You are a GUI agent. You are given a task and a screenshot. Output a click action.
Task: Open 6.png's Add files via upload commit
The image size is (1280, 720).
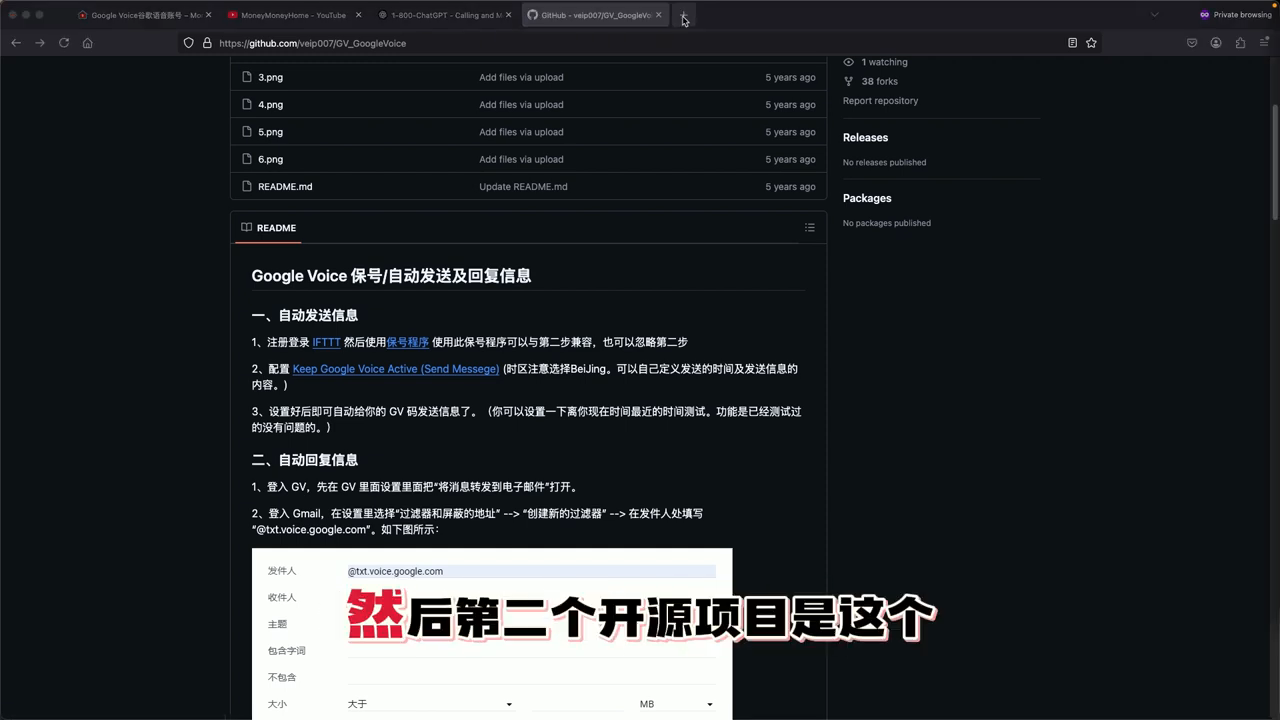click(x=521, y=159)
